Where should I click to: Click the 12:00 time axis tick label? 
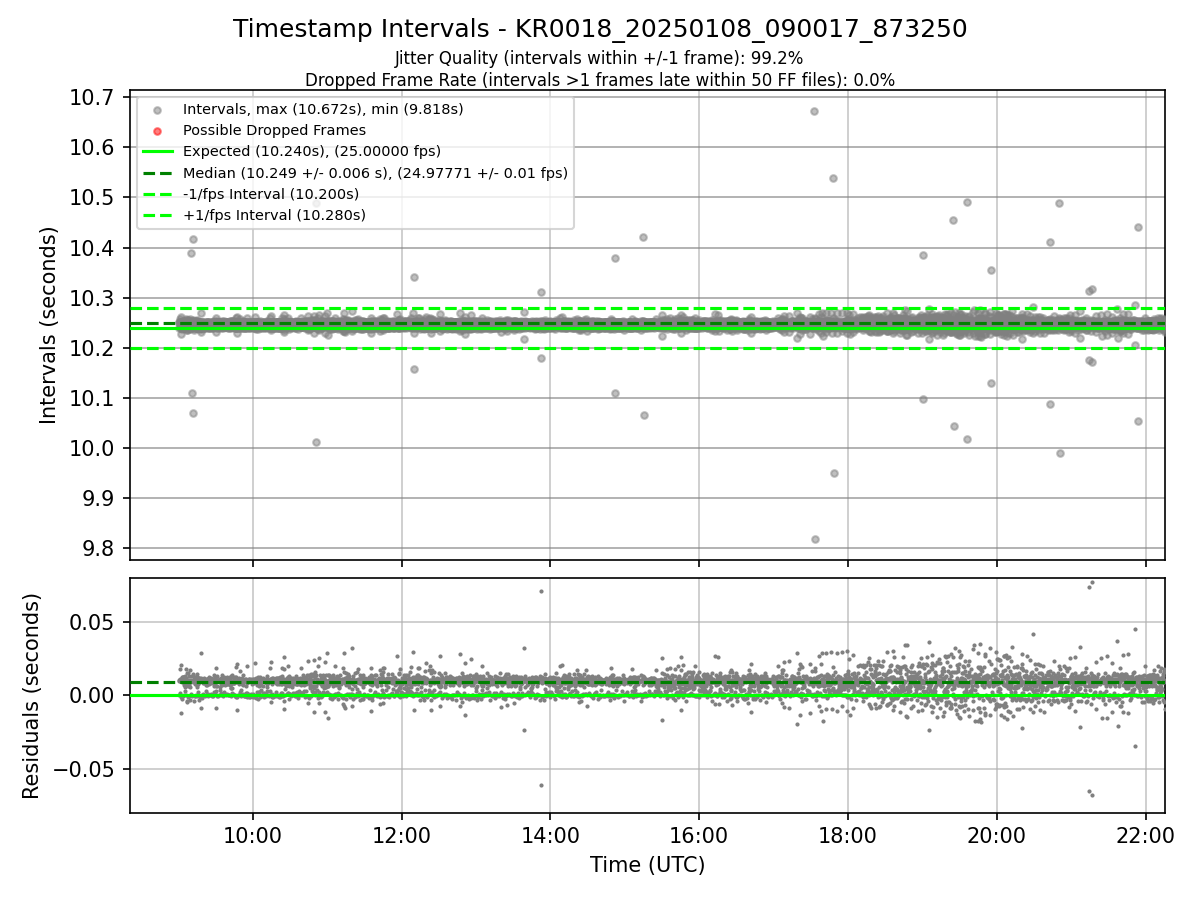tap(402, 835)
